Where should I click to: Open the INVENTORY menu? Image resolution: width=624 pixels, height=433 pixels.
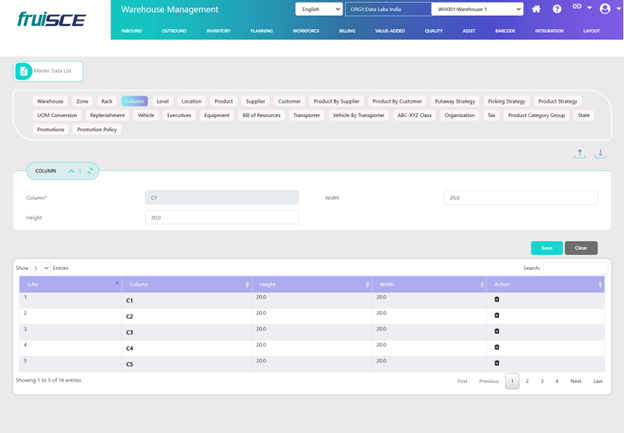(218, 31)
